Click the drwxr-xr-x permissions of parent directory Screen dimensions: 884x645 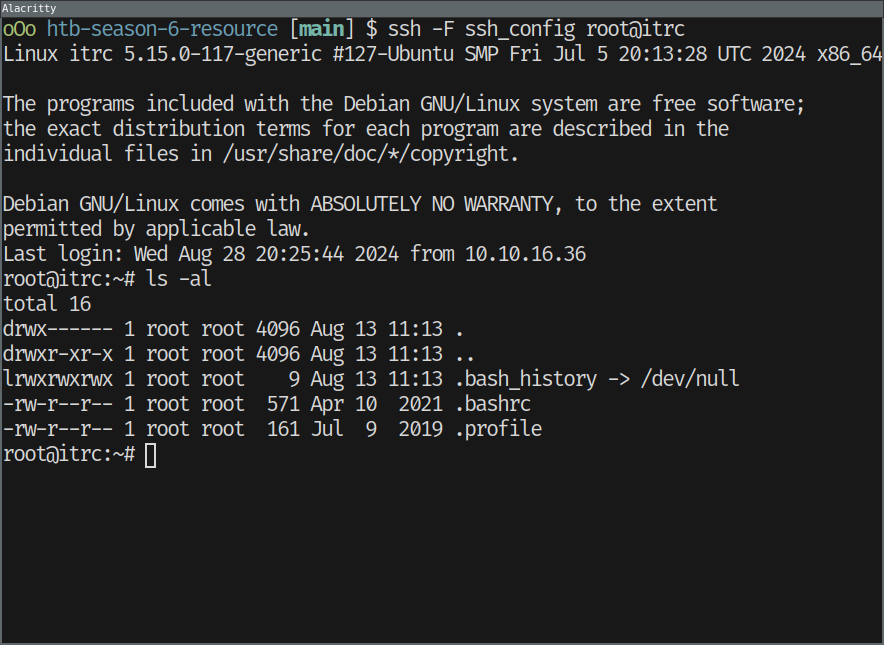tap(58, 354)
